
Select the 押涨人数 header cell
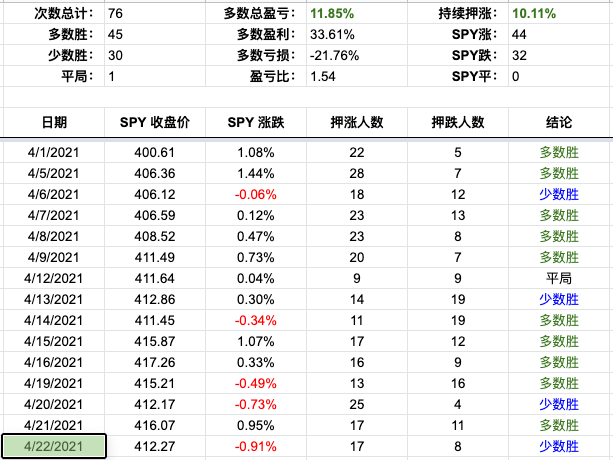pyautogui.click(x=357, y=122)
